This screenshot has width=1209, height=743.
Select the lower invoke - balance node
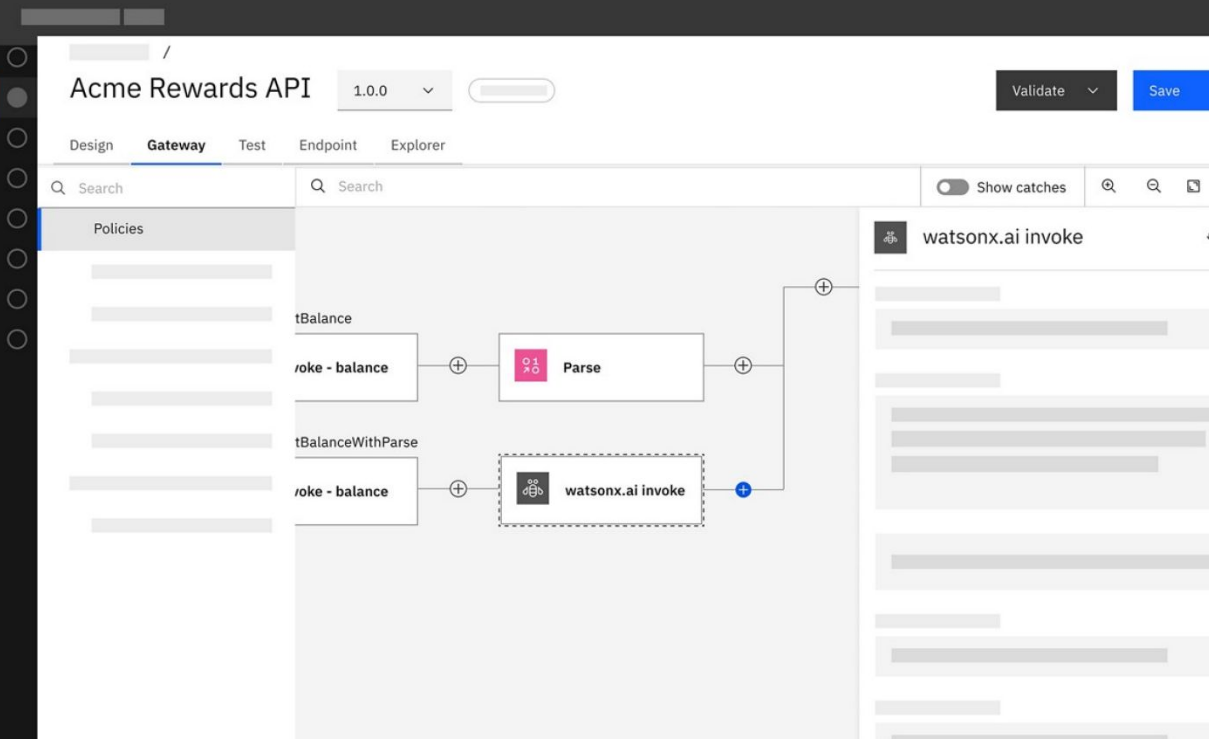(356, 491)
